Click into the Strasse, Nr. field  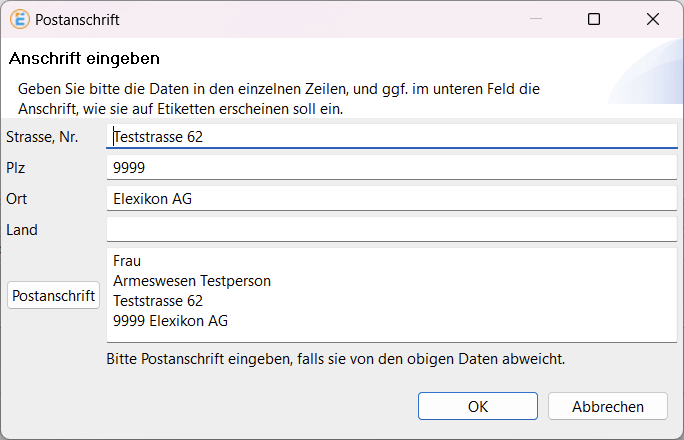click(391, 137)
